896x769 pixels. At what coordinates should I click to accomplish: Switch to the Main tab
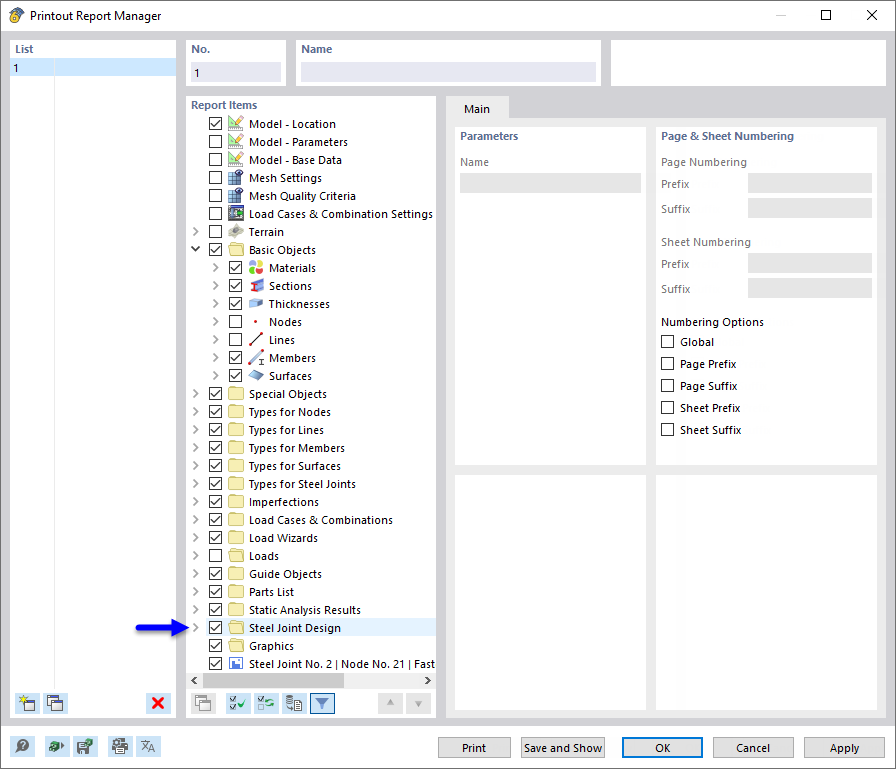[477, 109]
